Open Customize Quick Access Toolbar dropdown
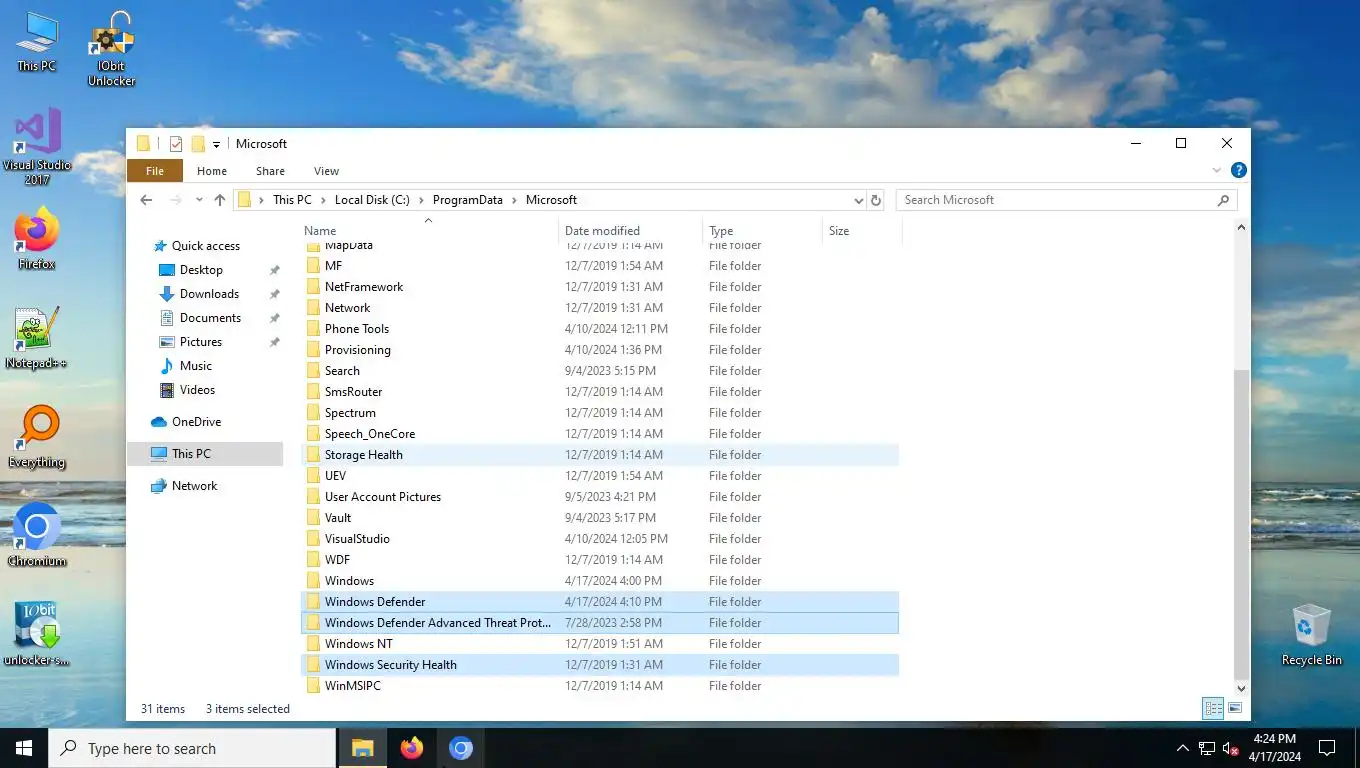Viewport: 1360px width, 768px height. pos(216,145)
